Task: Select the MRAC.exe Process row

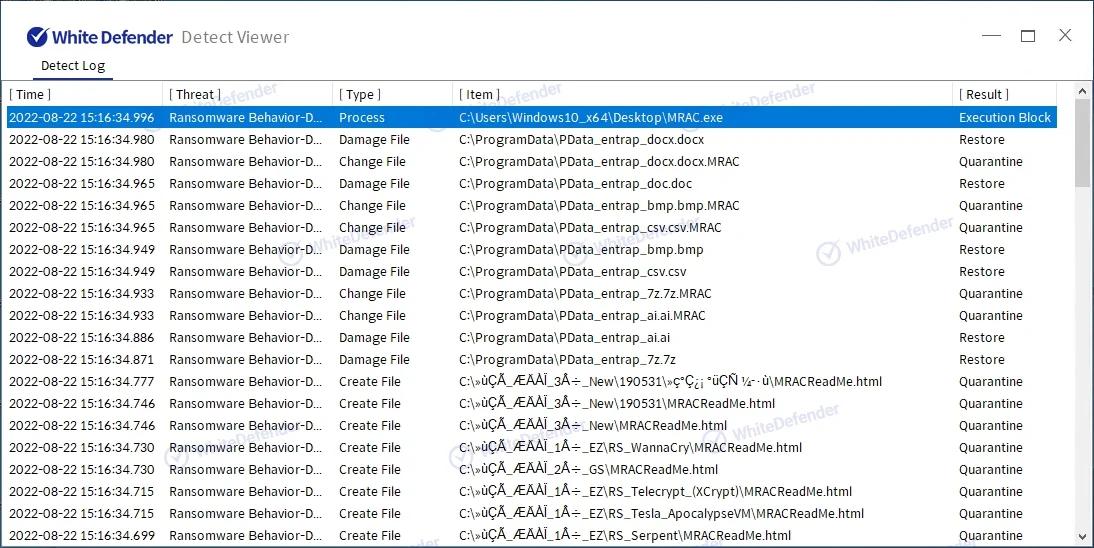Action: (x=590, y=118)
